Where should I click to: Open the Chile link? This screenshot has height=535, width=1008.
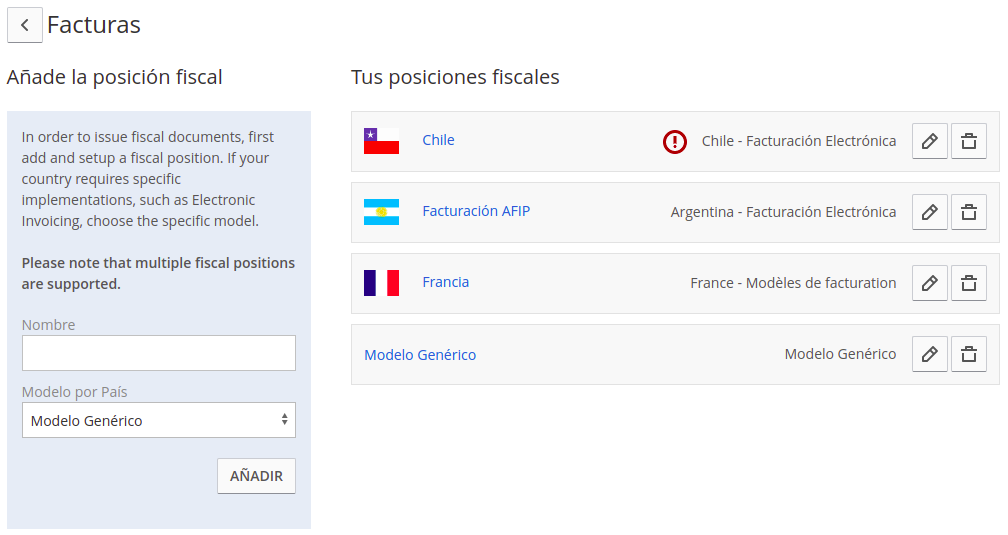438,140
